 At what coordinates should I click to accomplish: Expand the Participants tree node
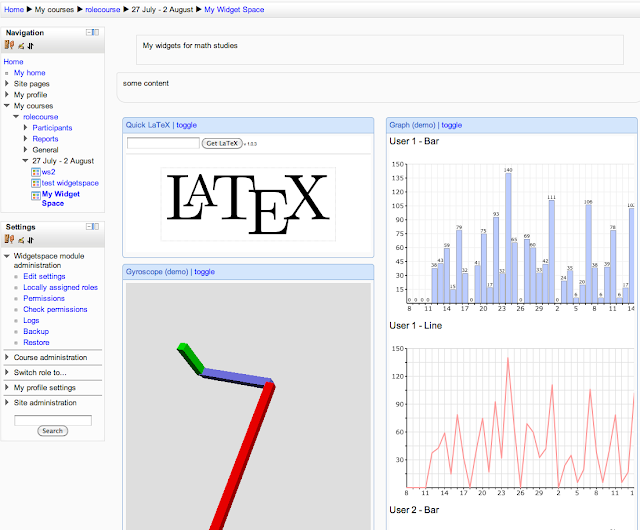click(25, 127)
